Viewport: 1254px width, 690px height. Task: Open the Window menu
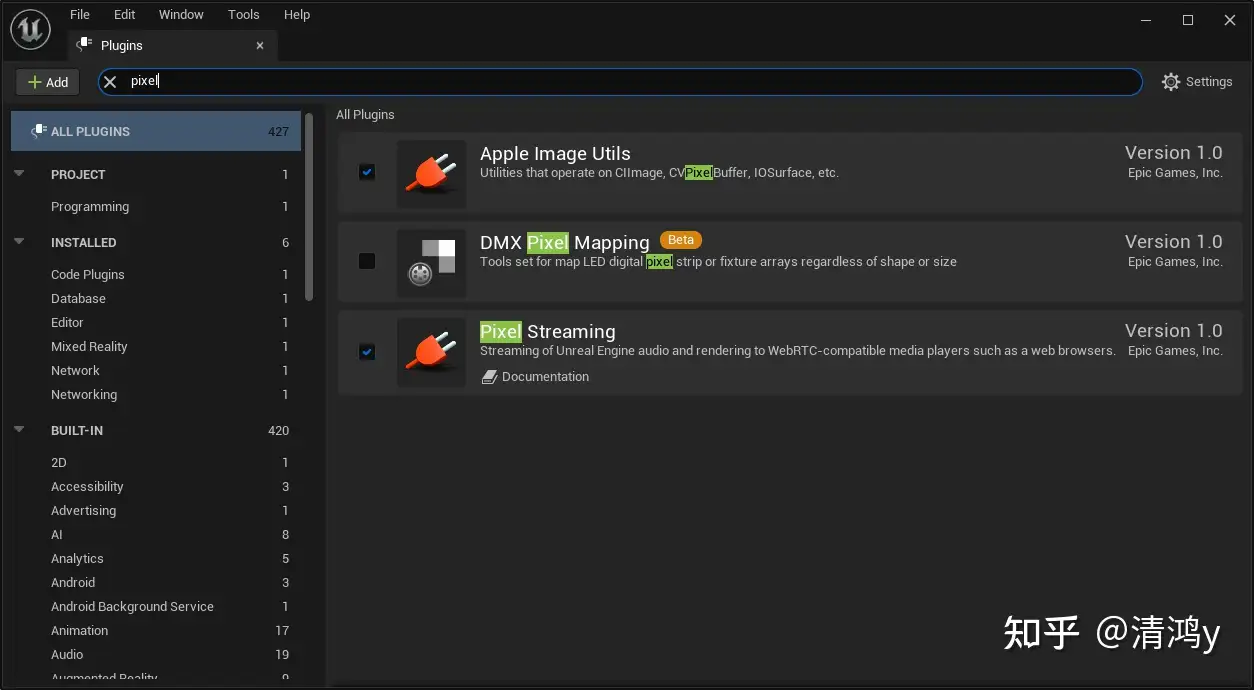point(181,14)
